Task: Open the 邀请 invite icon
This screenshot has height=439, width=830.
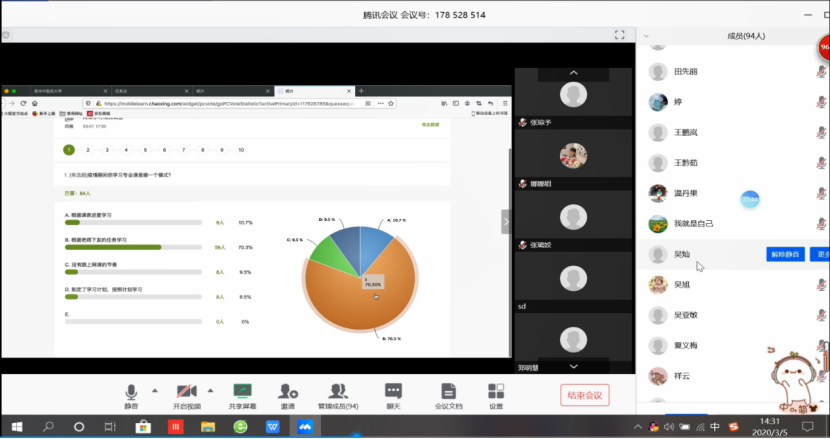Action: 287,391
